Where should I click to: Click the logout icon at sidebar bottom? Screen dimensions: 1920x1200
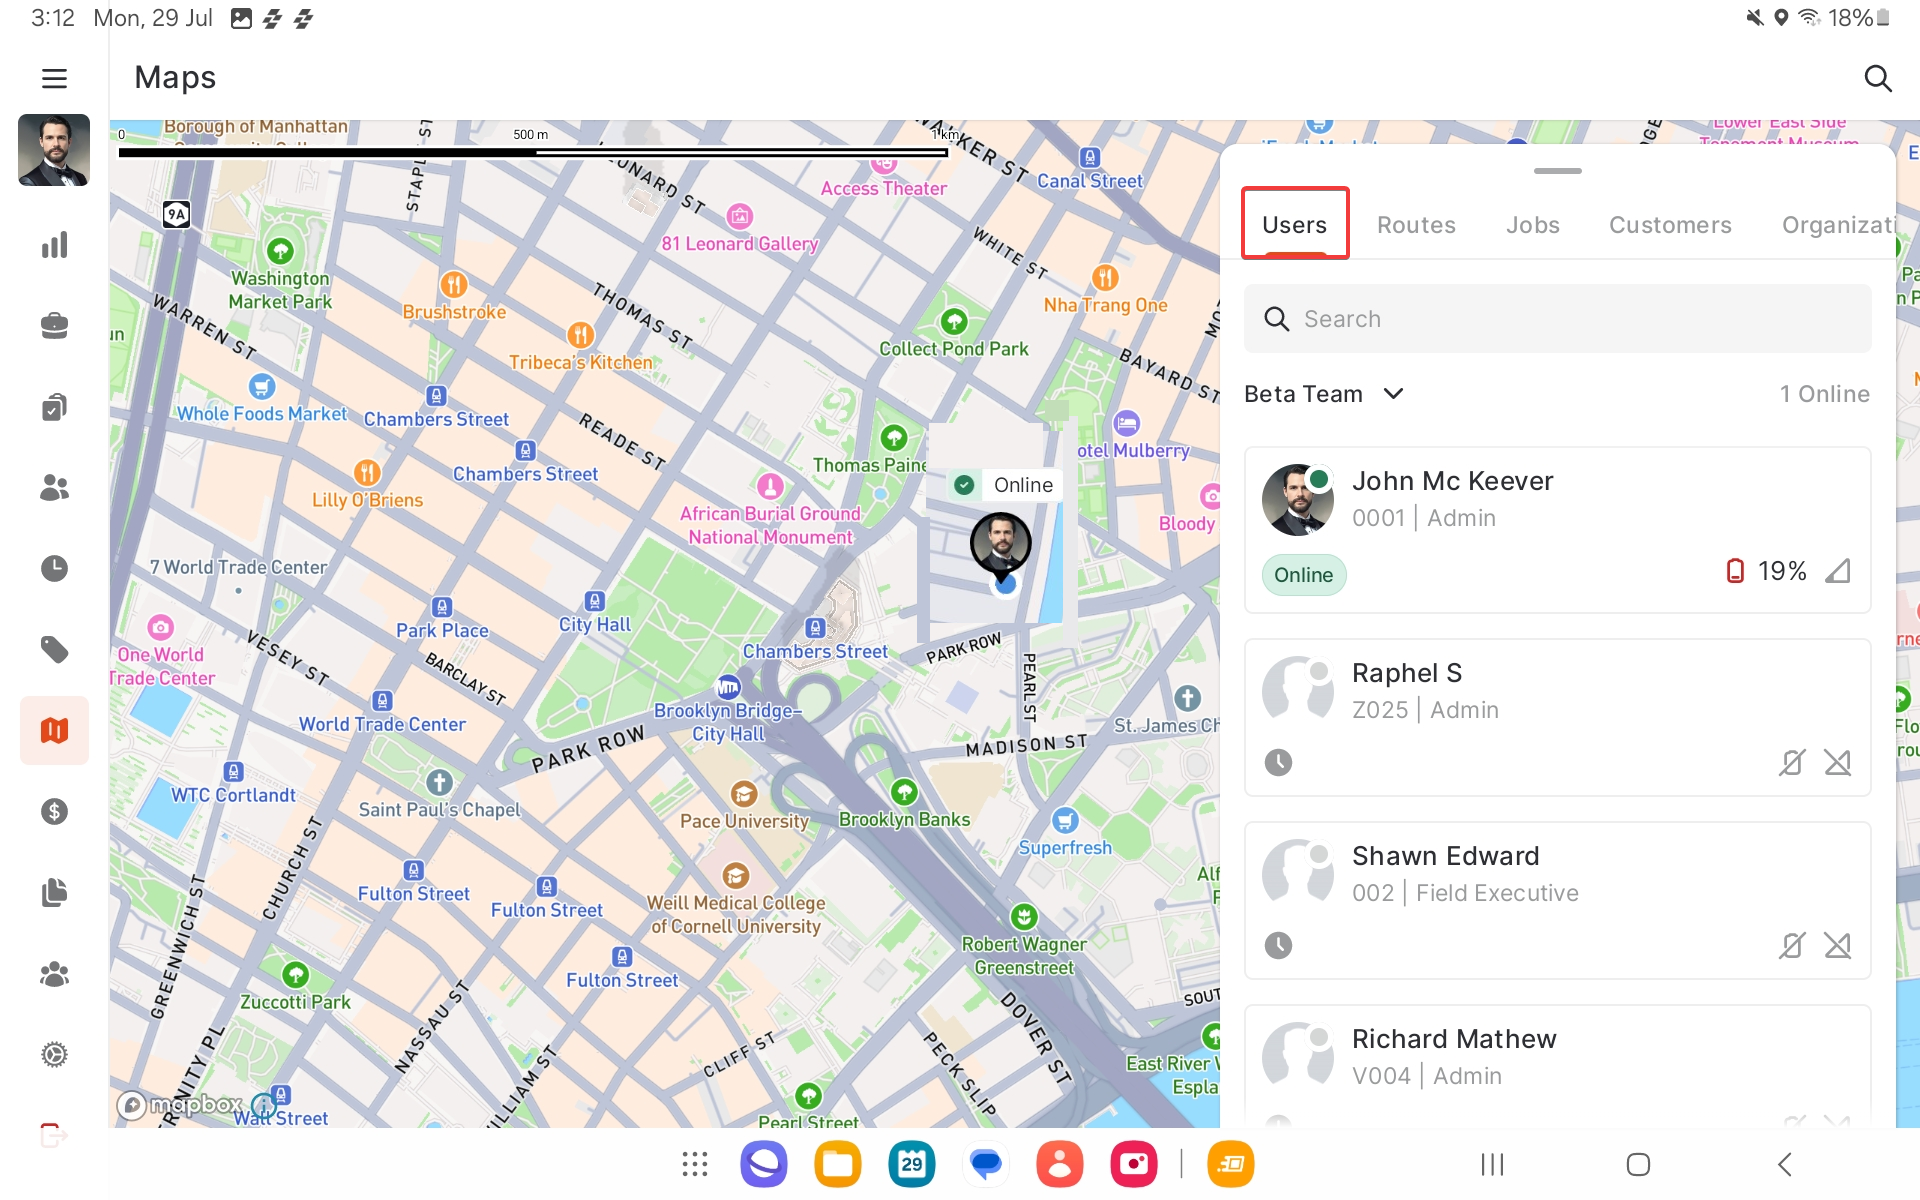coord(54,1135)
